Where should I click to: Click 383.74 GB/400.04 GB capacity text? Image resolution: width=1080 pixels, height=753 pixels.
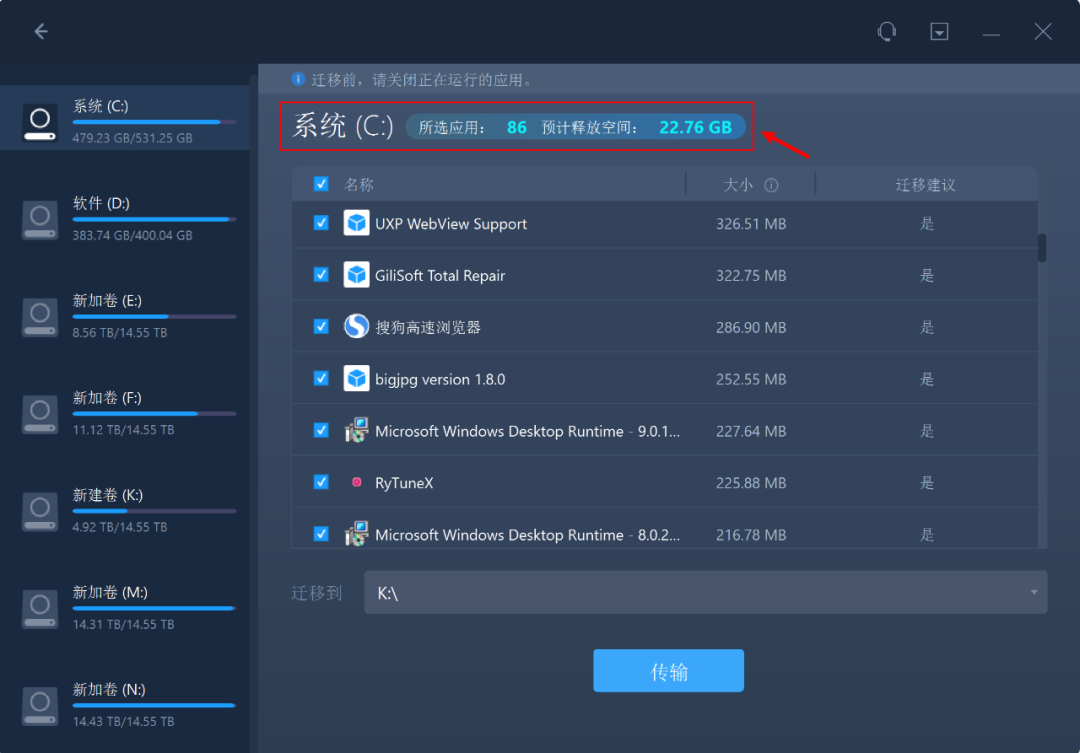pos(132,236)
